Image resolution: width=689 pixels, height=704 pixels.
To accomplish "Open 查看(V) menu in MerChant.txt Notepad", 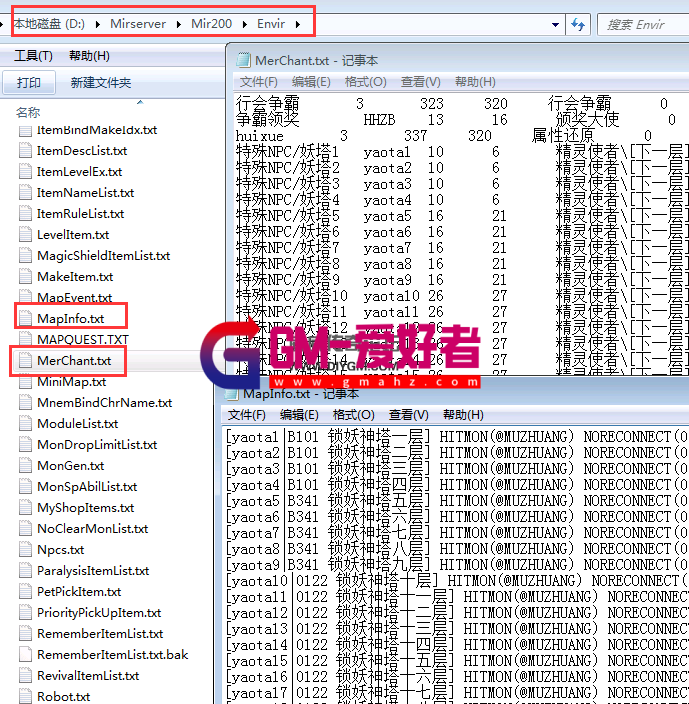I will (421, 82).
